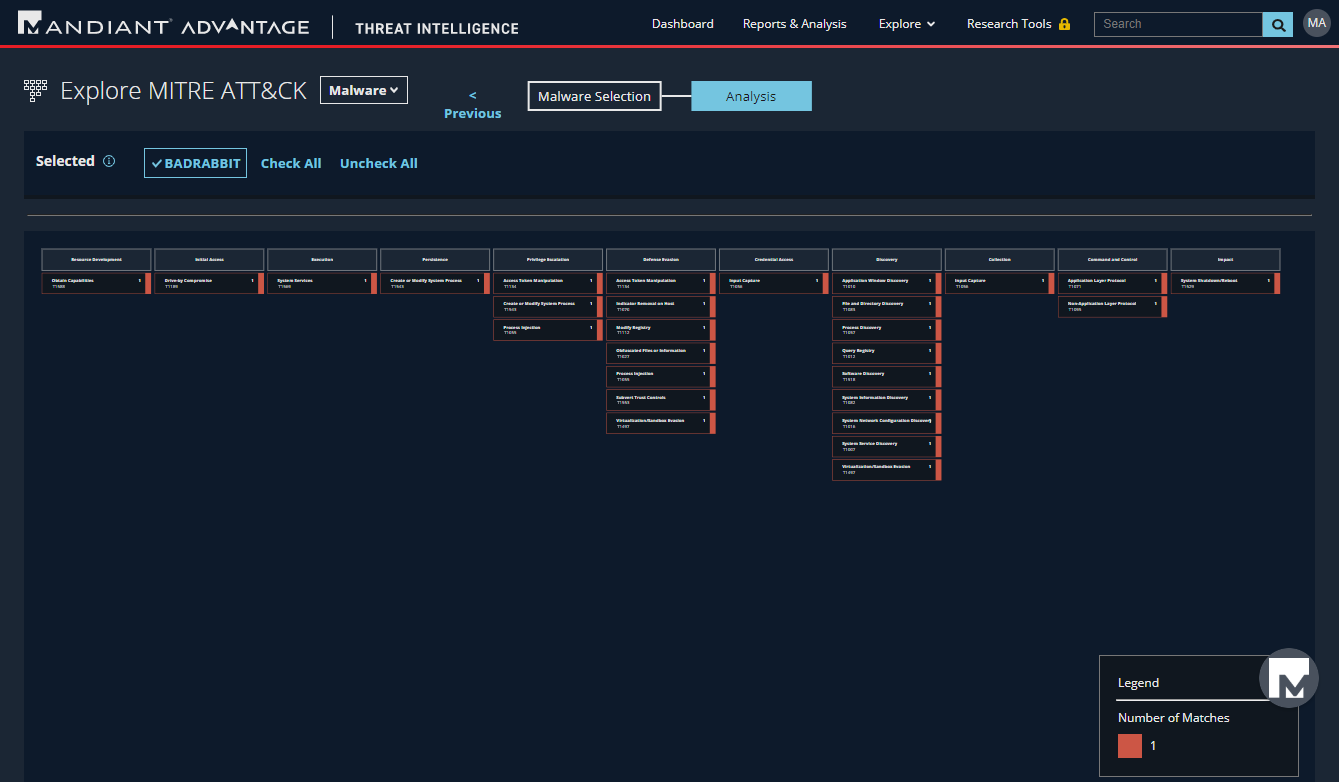Open the Dashboard page

point(683,24)
